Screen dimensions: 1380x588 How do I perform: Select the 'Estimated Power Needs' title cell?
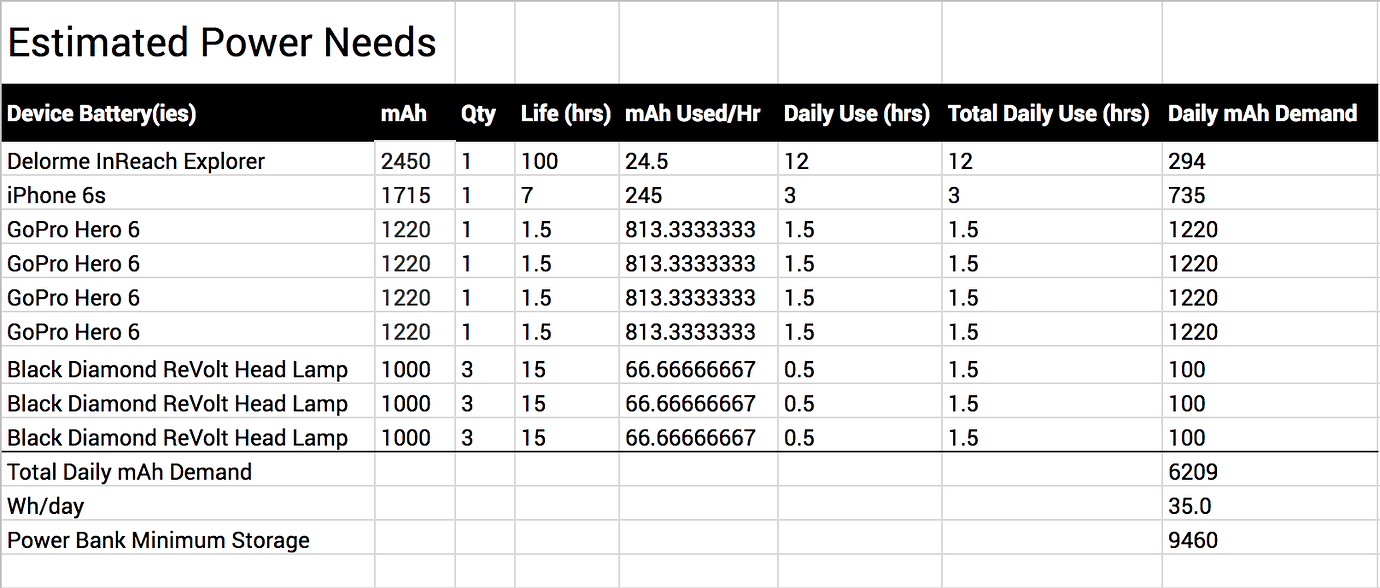click(222, 43)
